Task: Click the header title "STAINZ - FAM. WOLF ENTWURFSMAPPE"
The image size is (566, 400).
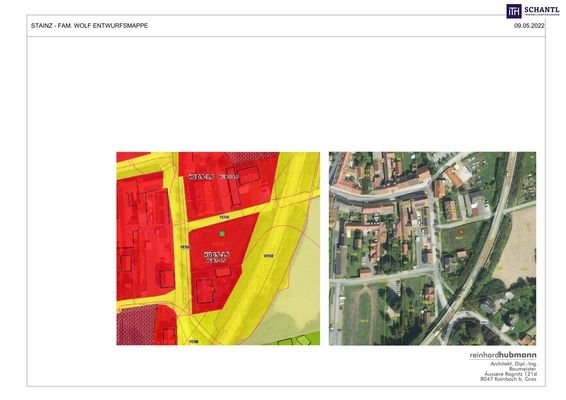Action: (89, 26)
